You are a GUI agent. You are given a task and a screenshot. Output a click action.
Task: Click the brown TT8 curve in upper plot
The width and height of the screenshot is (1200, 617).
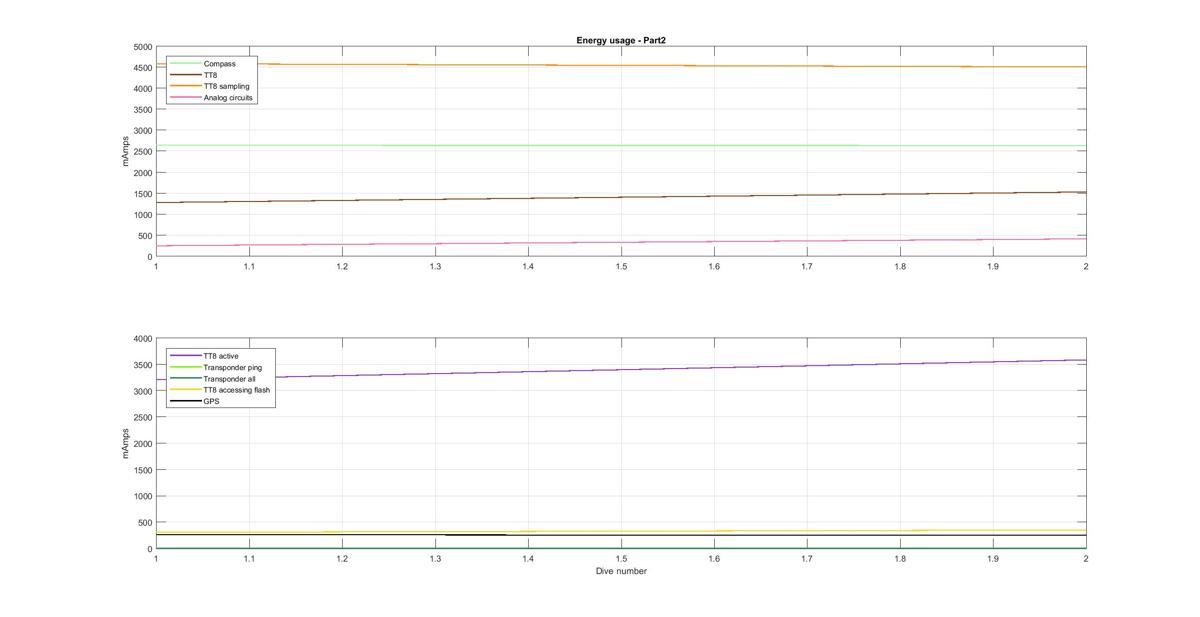[x=621, y=197]
